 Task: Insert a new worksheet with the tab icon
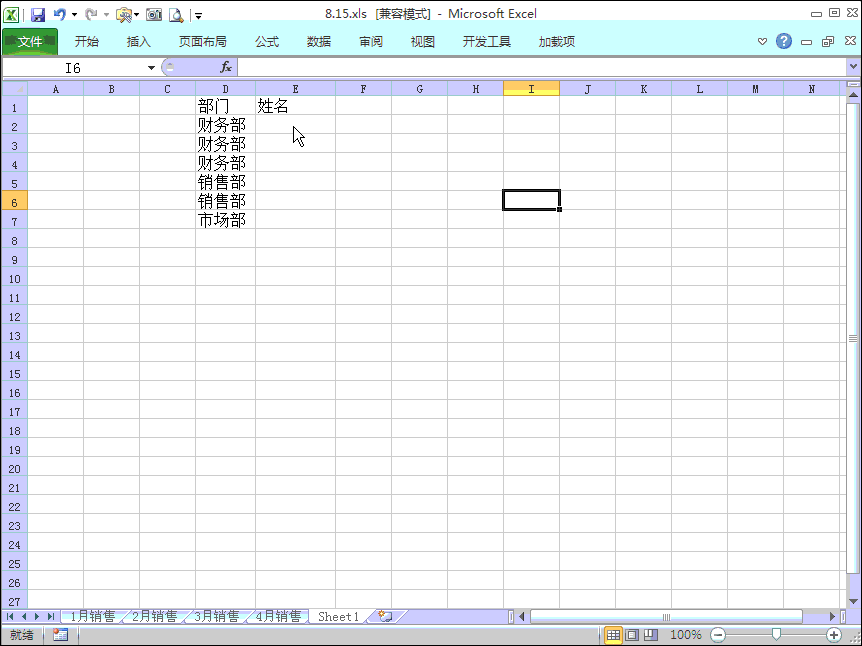pyautogui.click(x=386, y=617)
